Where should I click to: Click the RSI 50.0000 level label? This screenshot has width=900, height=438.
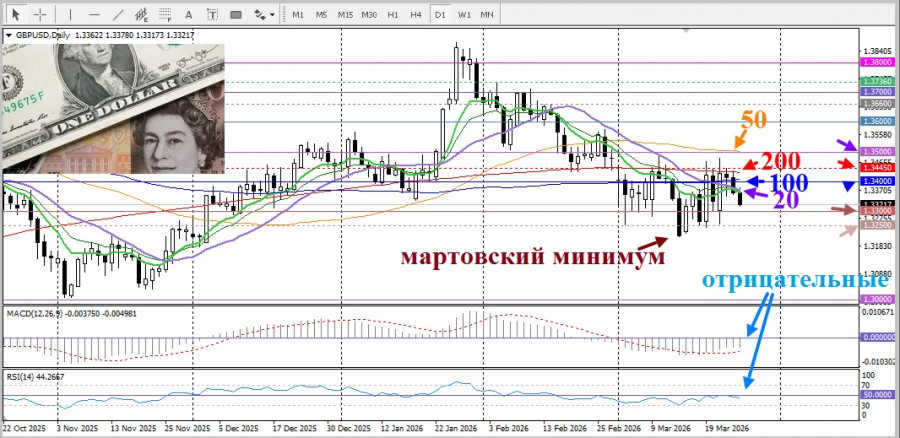click(877, 396)
